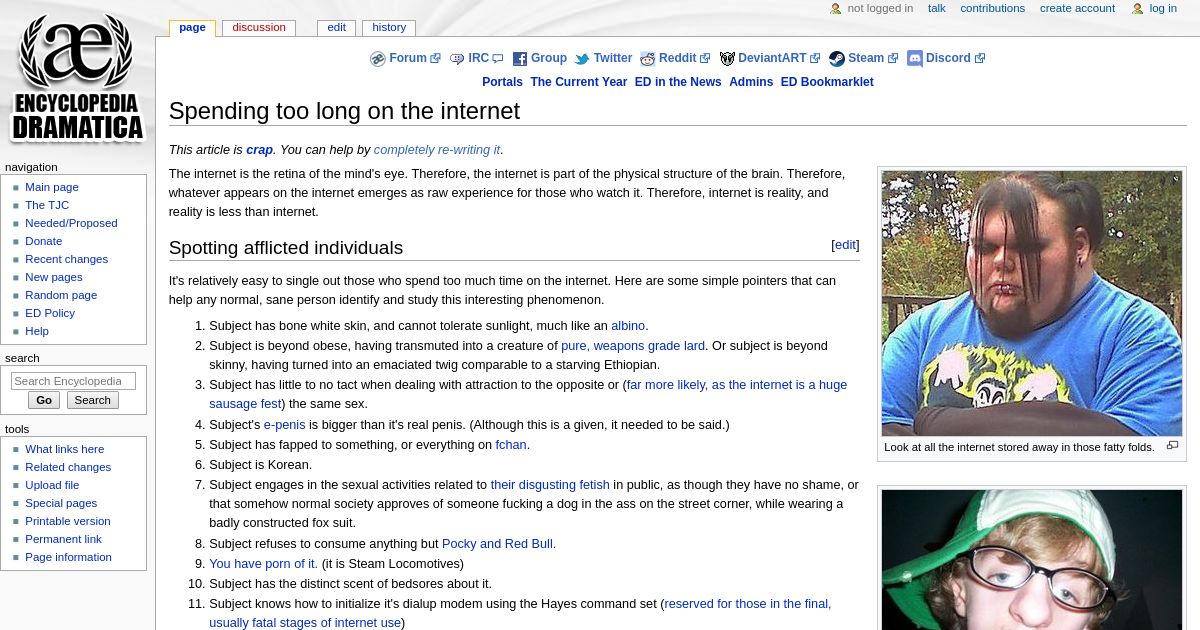Click the log in link
The image size is (1200, 630).
coord(1163,8)
